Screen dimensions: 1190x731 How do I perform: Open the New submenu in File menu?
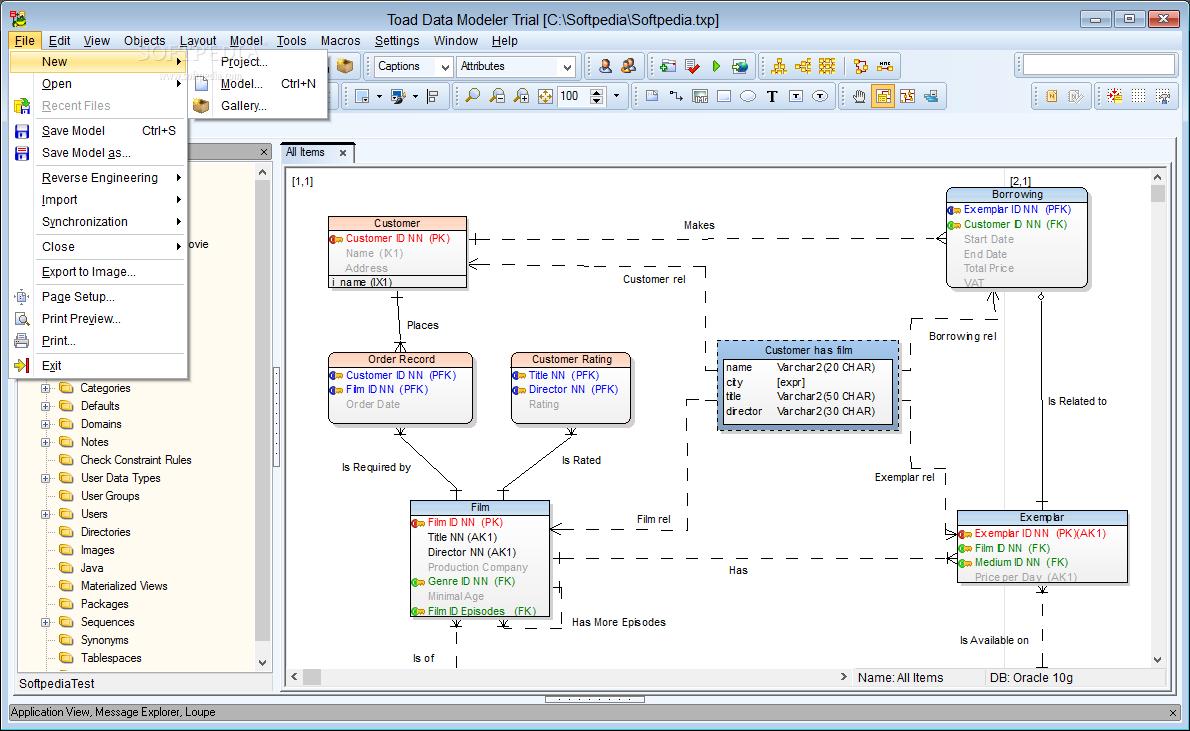98,61
